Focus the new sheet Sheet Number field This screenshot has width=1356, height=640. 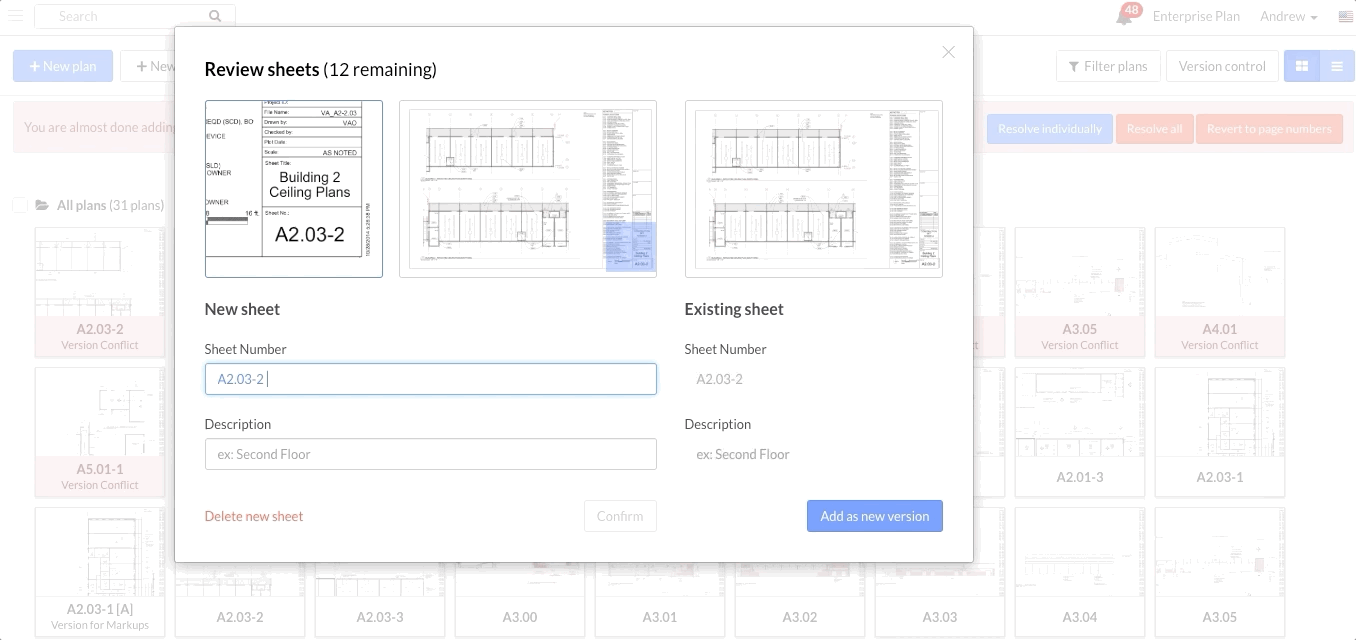[430, 379]
